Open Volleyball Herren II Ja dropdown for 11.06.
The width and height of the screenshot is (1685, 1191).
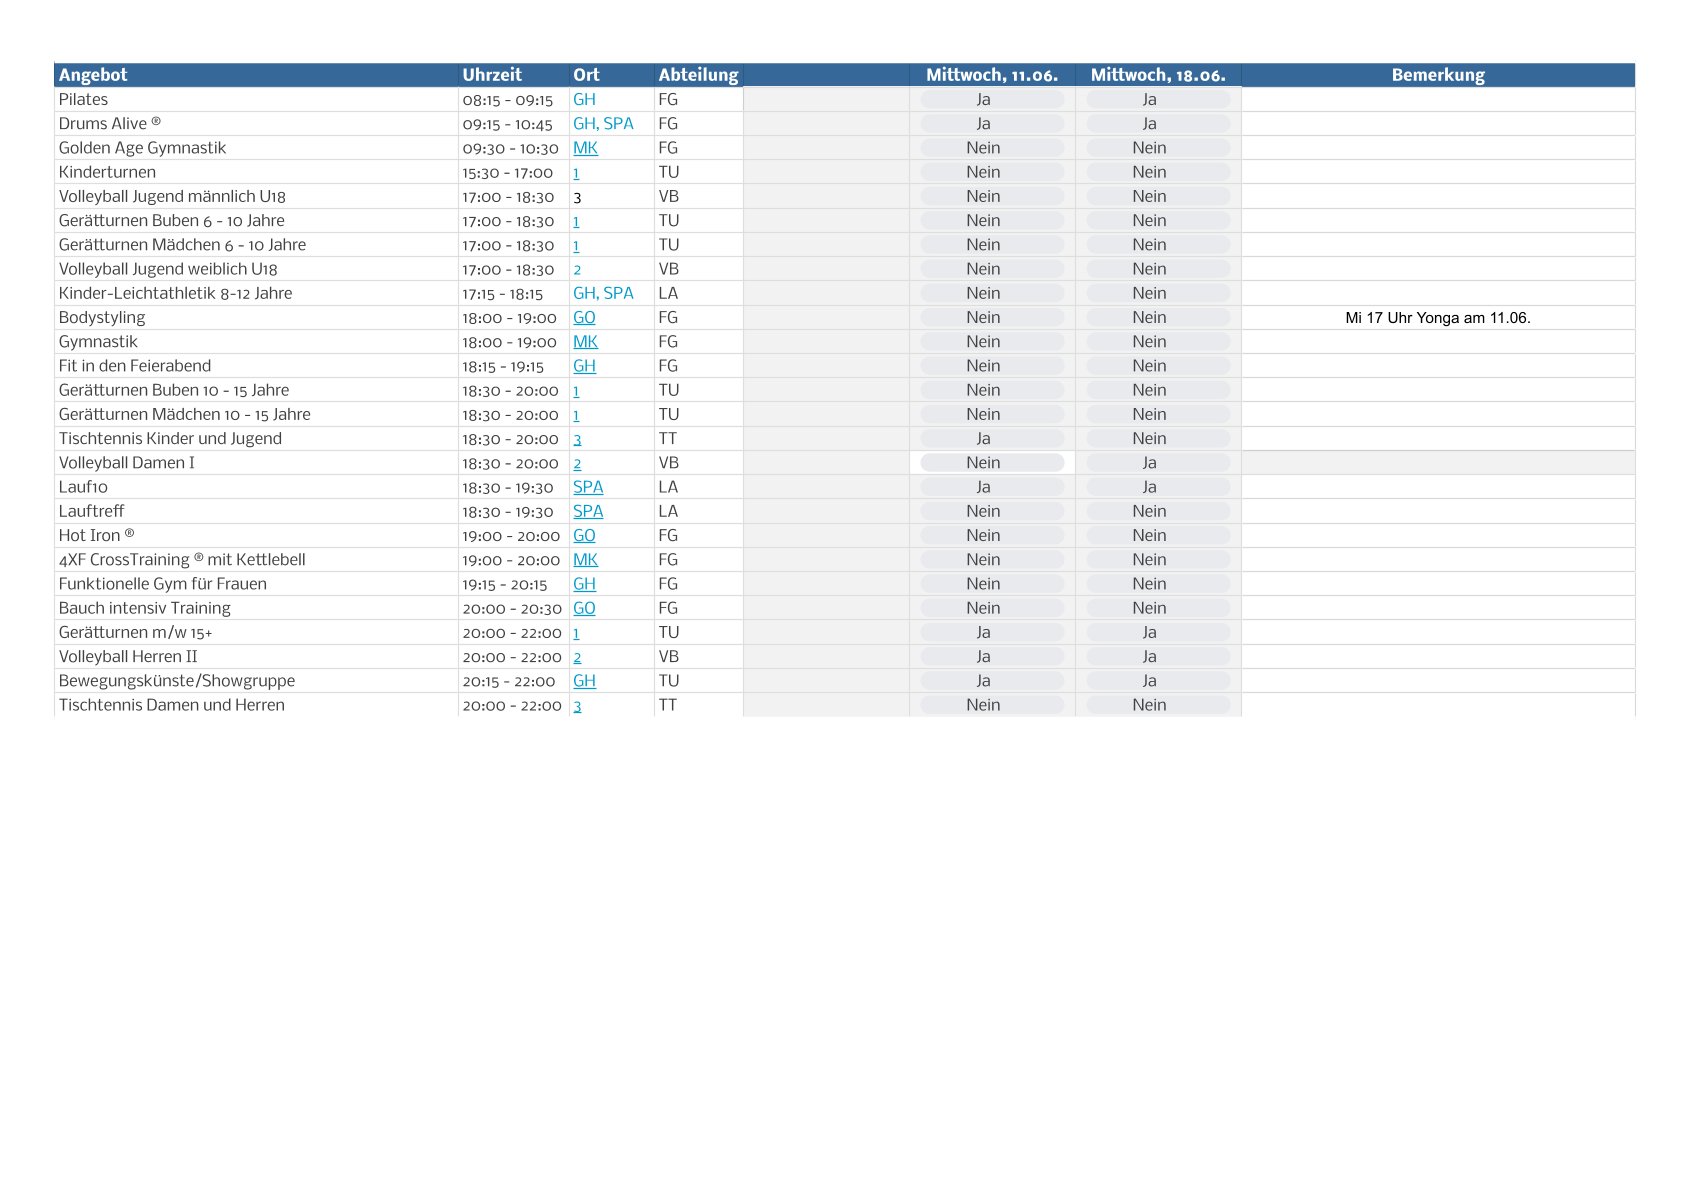coord(992,657)
